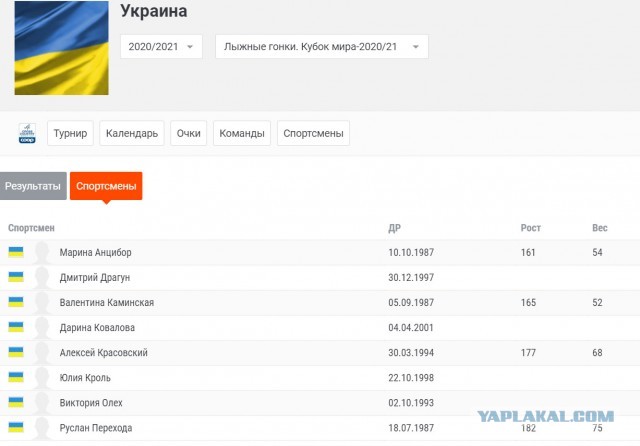Click the tournament logo icon beside Турнир

pyautogui.click(x=27, y=133)
